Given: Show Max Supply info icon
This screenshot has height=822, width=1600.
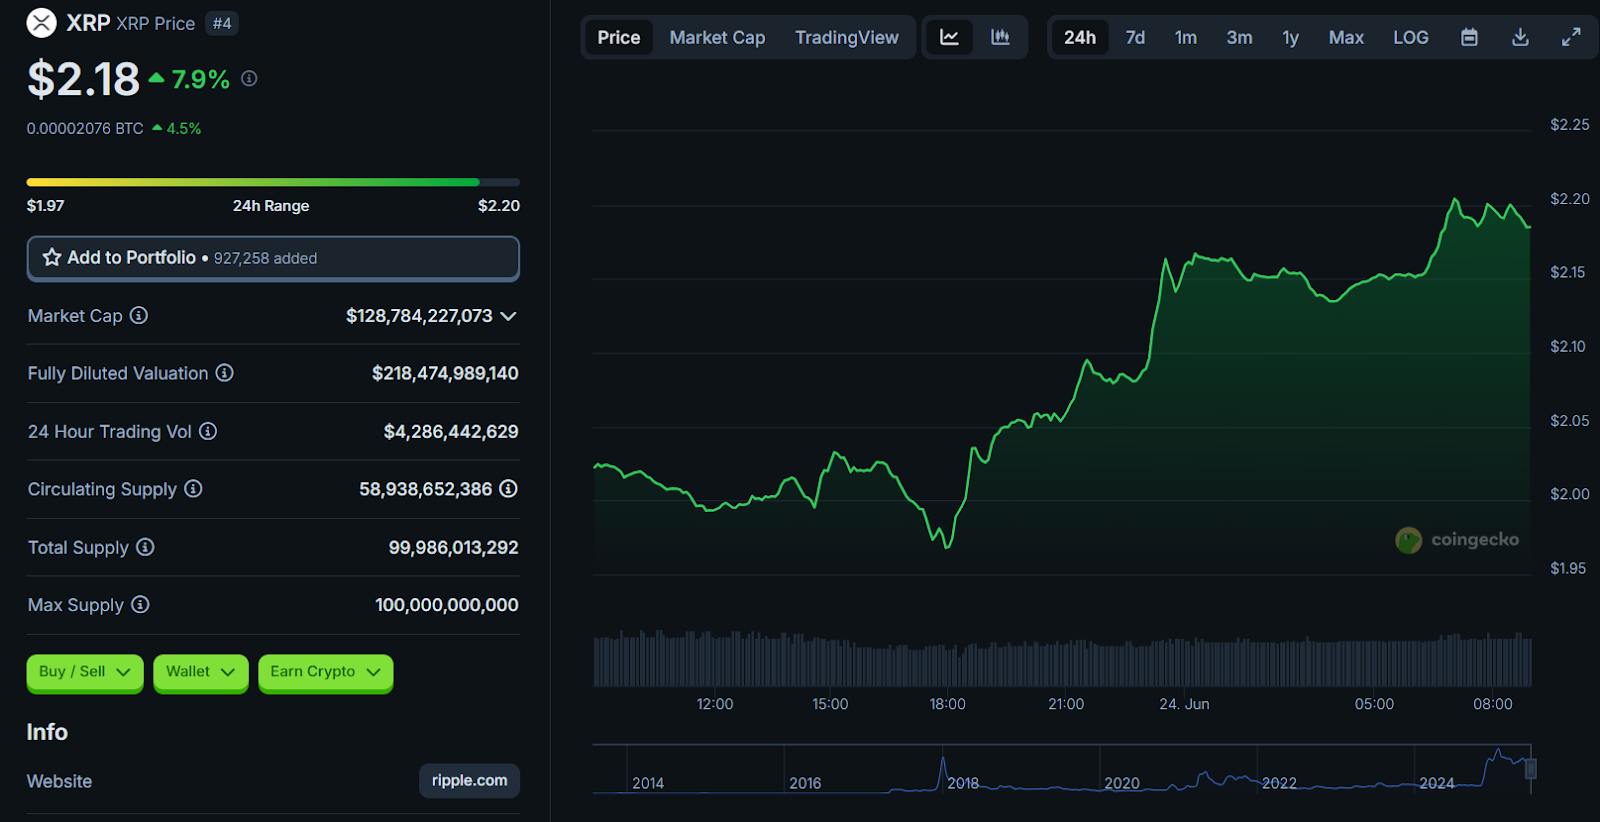Looking at the screenshot, I should tap(140, 604).
